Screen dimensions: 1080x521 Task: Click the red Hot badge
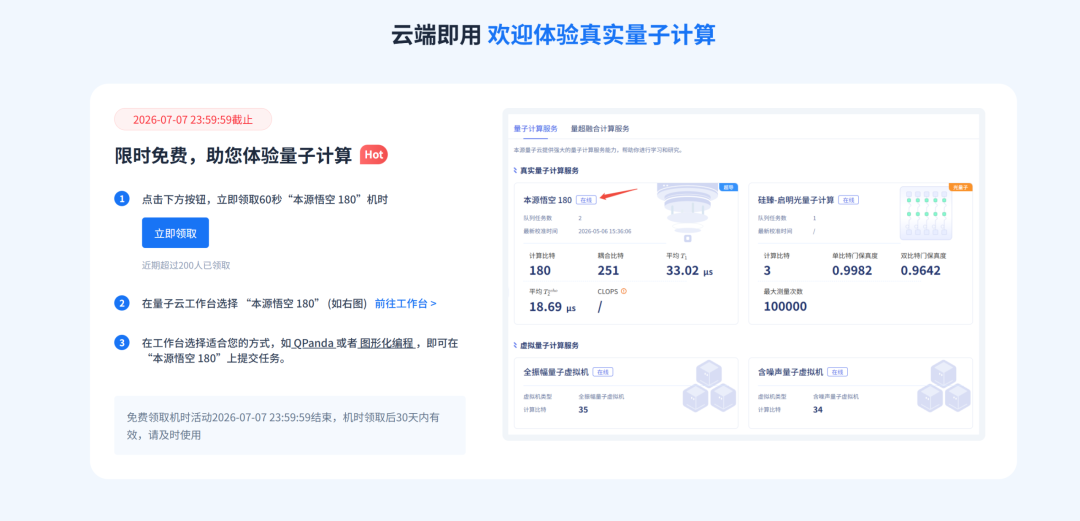coord(374,155)
